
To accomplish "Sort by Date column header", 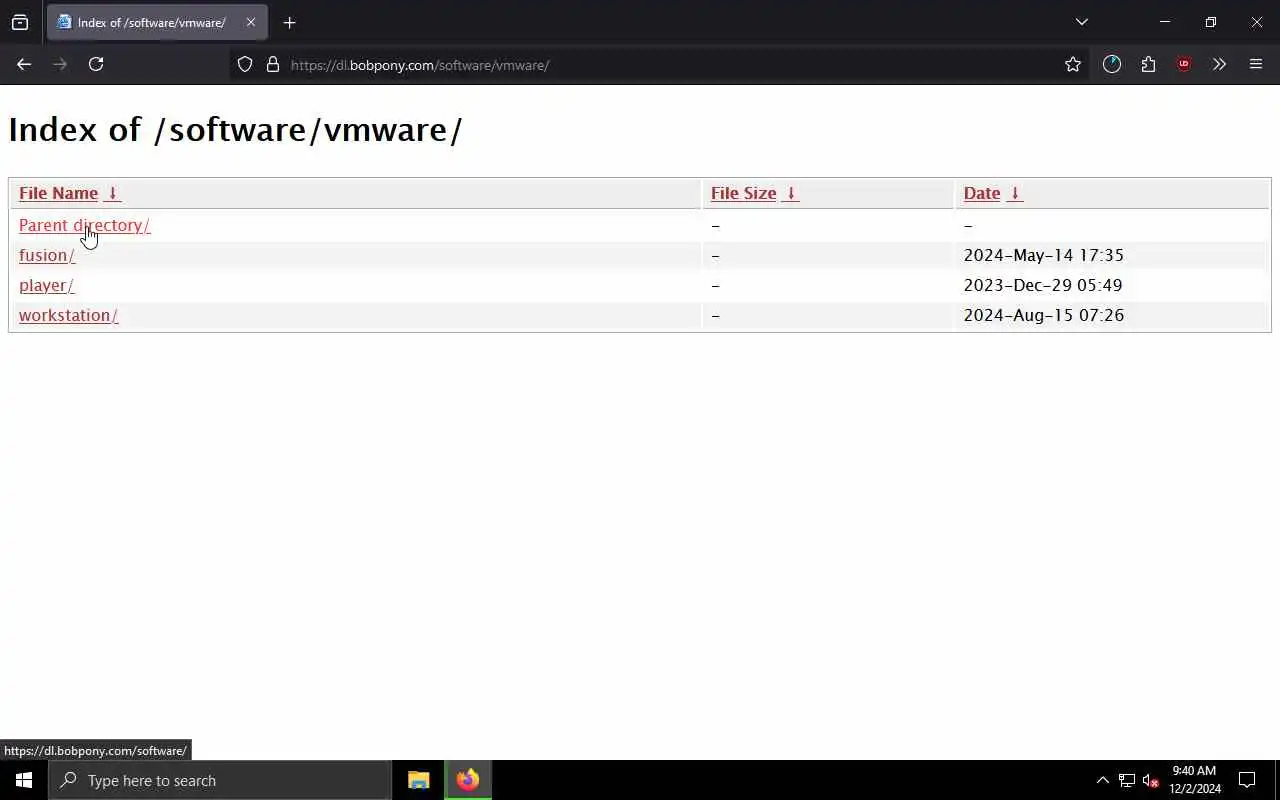I will pyautogui.click(x=982, y=193).
